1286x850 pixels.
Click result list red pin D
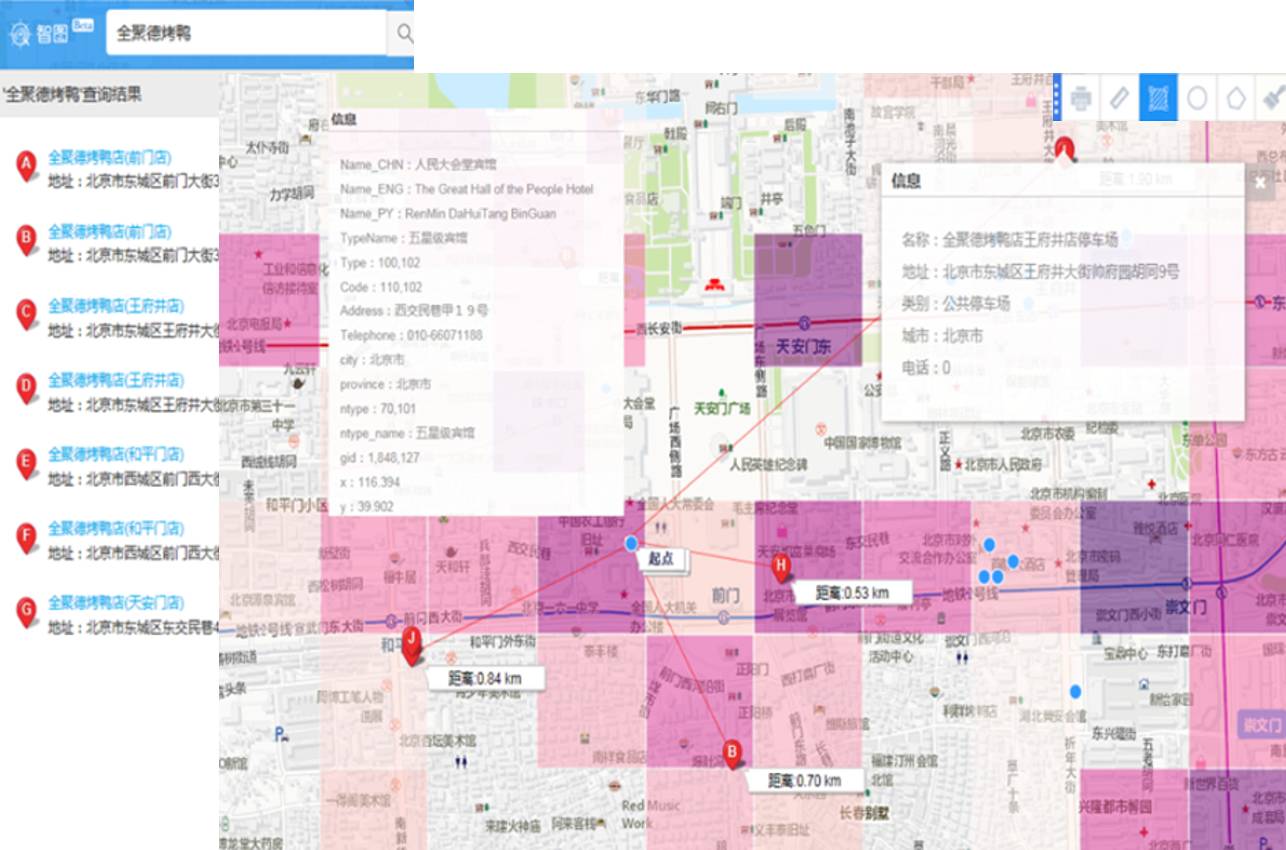pyautogui.click(x=27, y=388)
